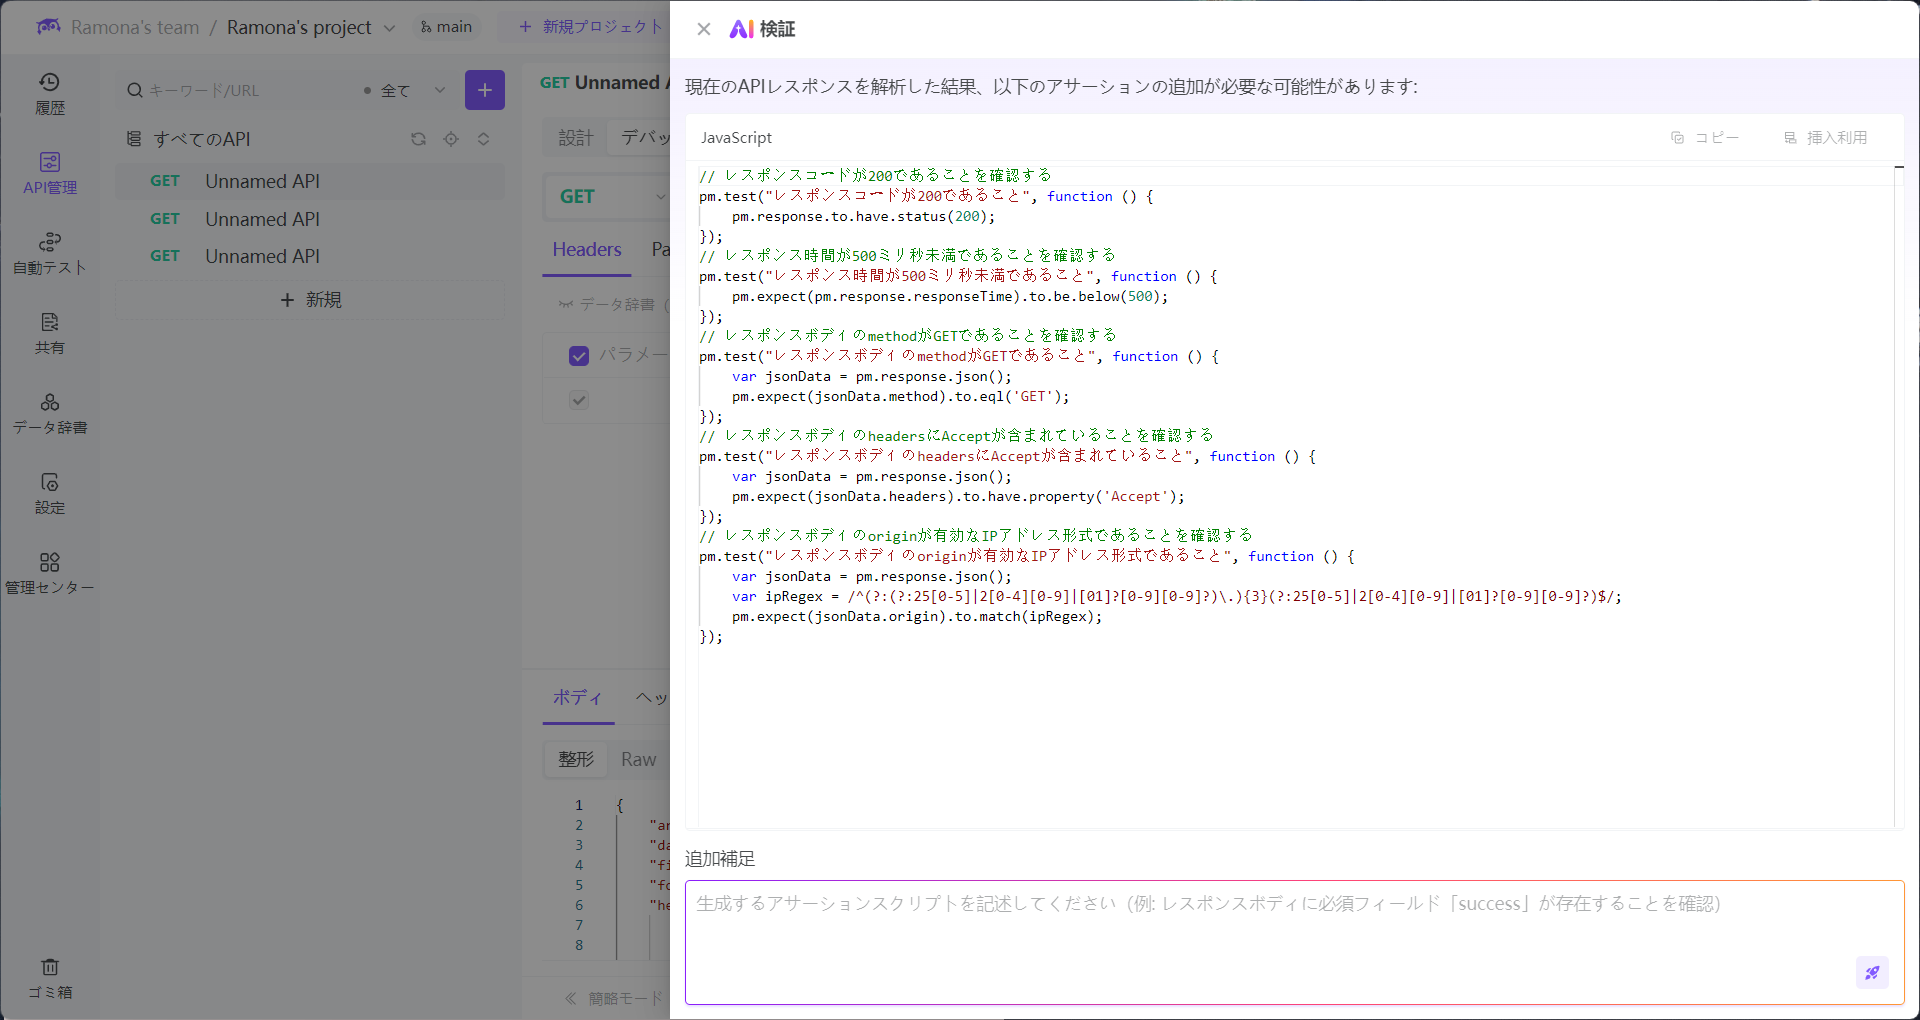Switch to the Raw response view
This screenshot has width=1920, height=1020.
638,759
